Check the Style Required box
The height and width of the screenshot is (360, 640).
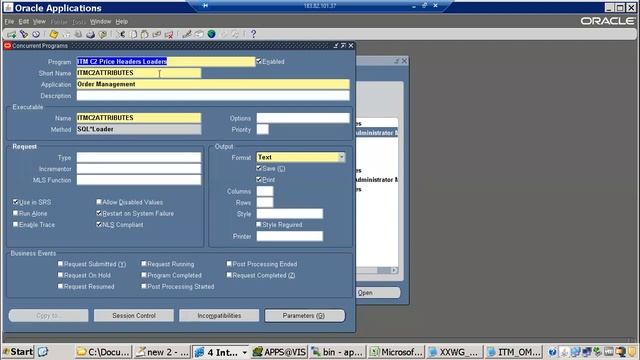(259, 224)
